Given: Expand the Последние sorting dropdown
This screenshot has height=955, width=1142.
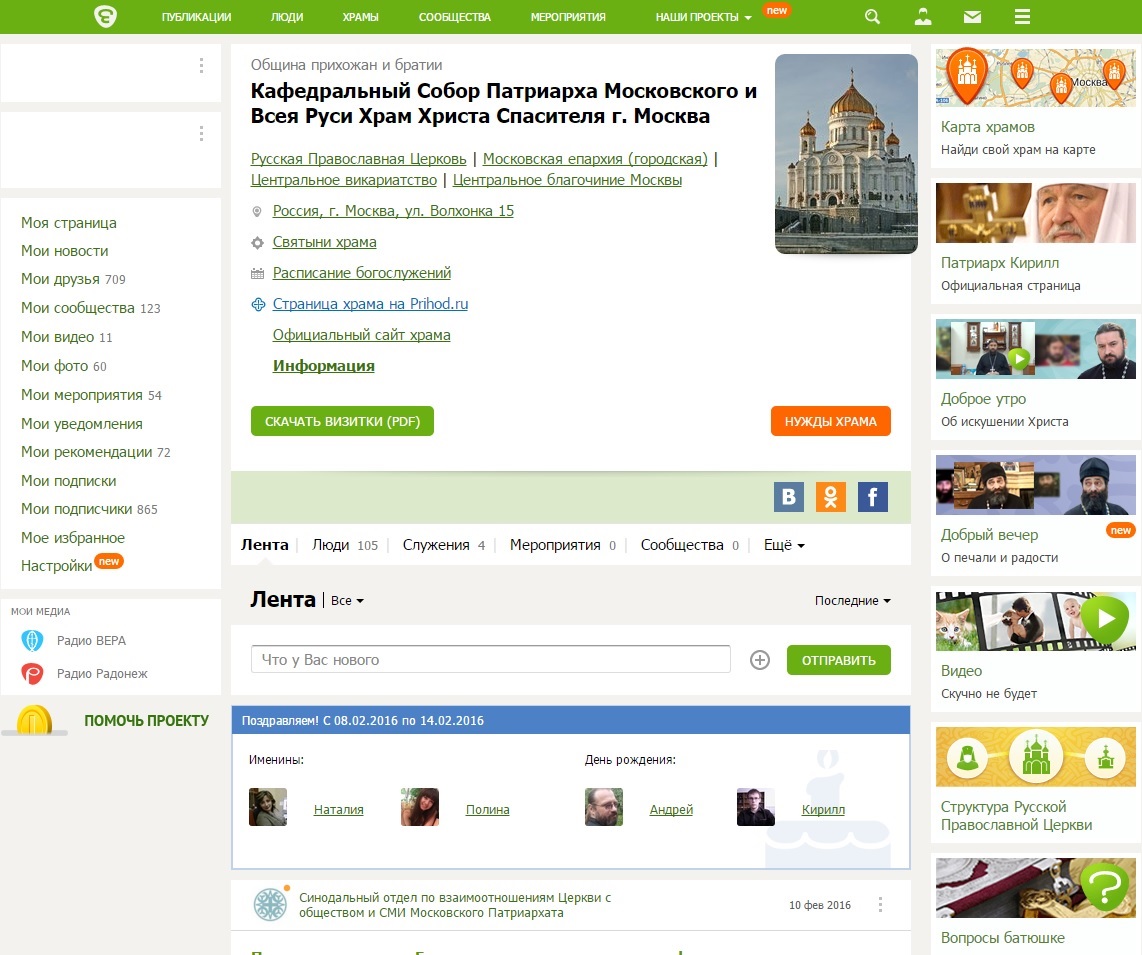Looking at the screenshot, I should point(852,601).
